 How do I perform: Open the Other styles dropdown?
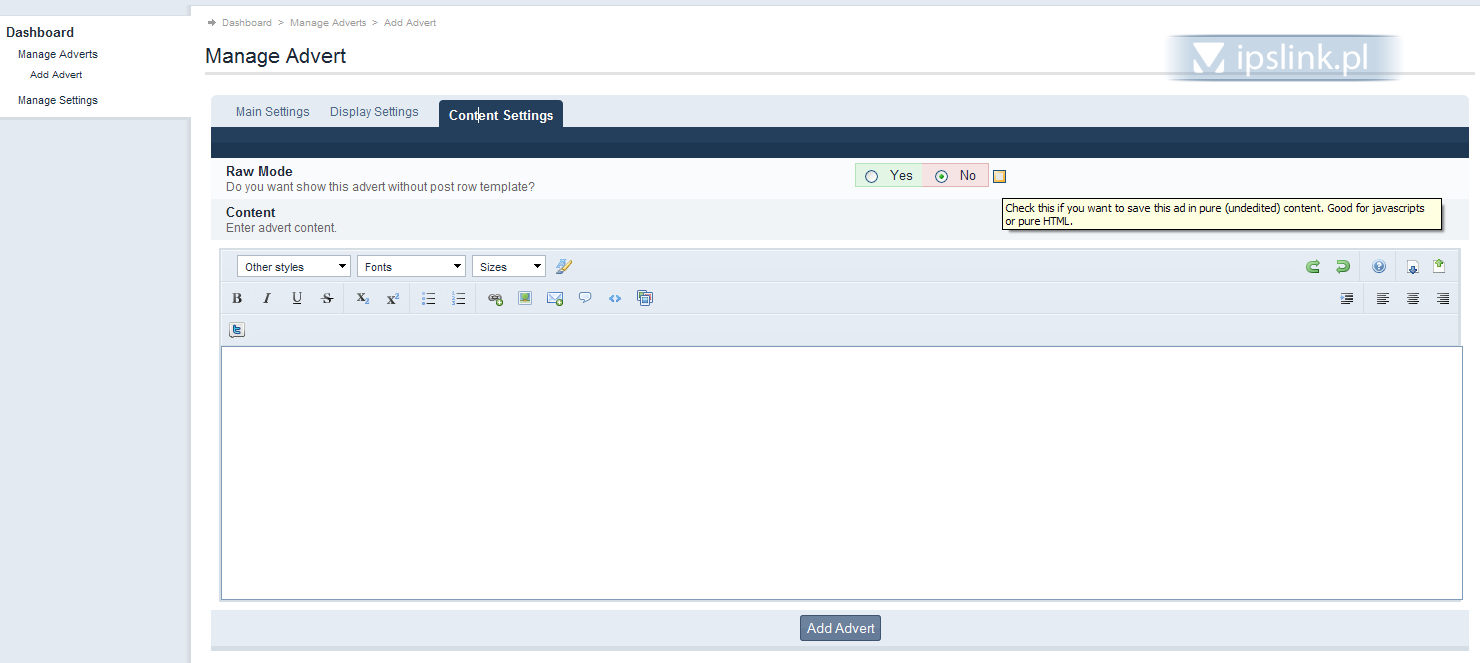293,267
